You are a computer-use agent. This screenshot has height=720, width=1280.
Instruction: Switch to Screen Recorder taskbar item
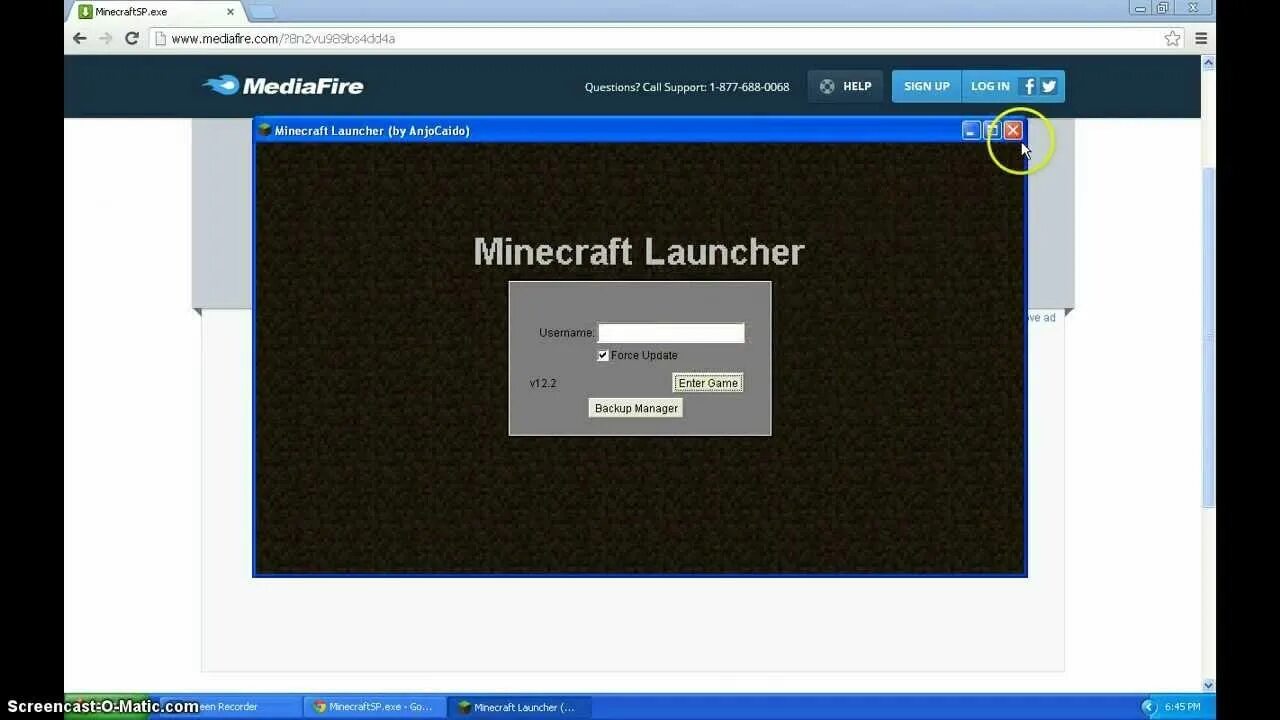pos(229,707)
